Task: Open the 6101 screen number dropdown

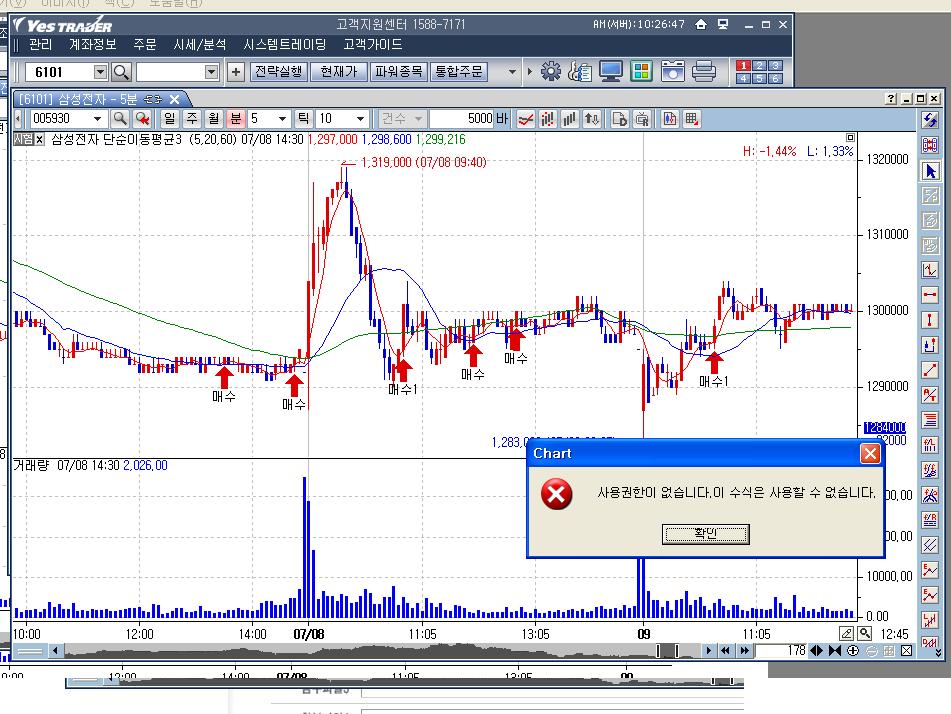Action: pyautogui.click(x=100, y=72)
